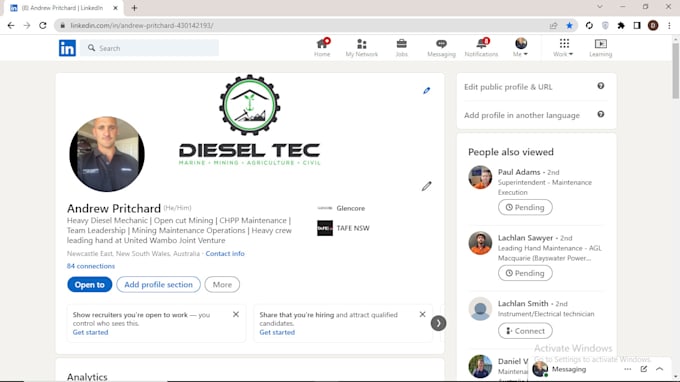The width and height of the screenshot is (680, 382).
Task: Click the Add profile section button
Action: 158,284
